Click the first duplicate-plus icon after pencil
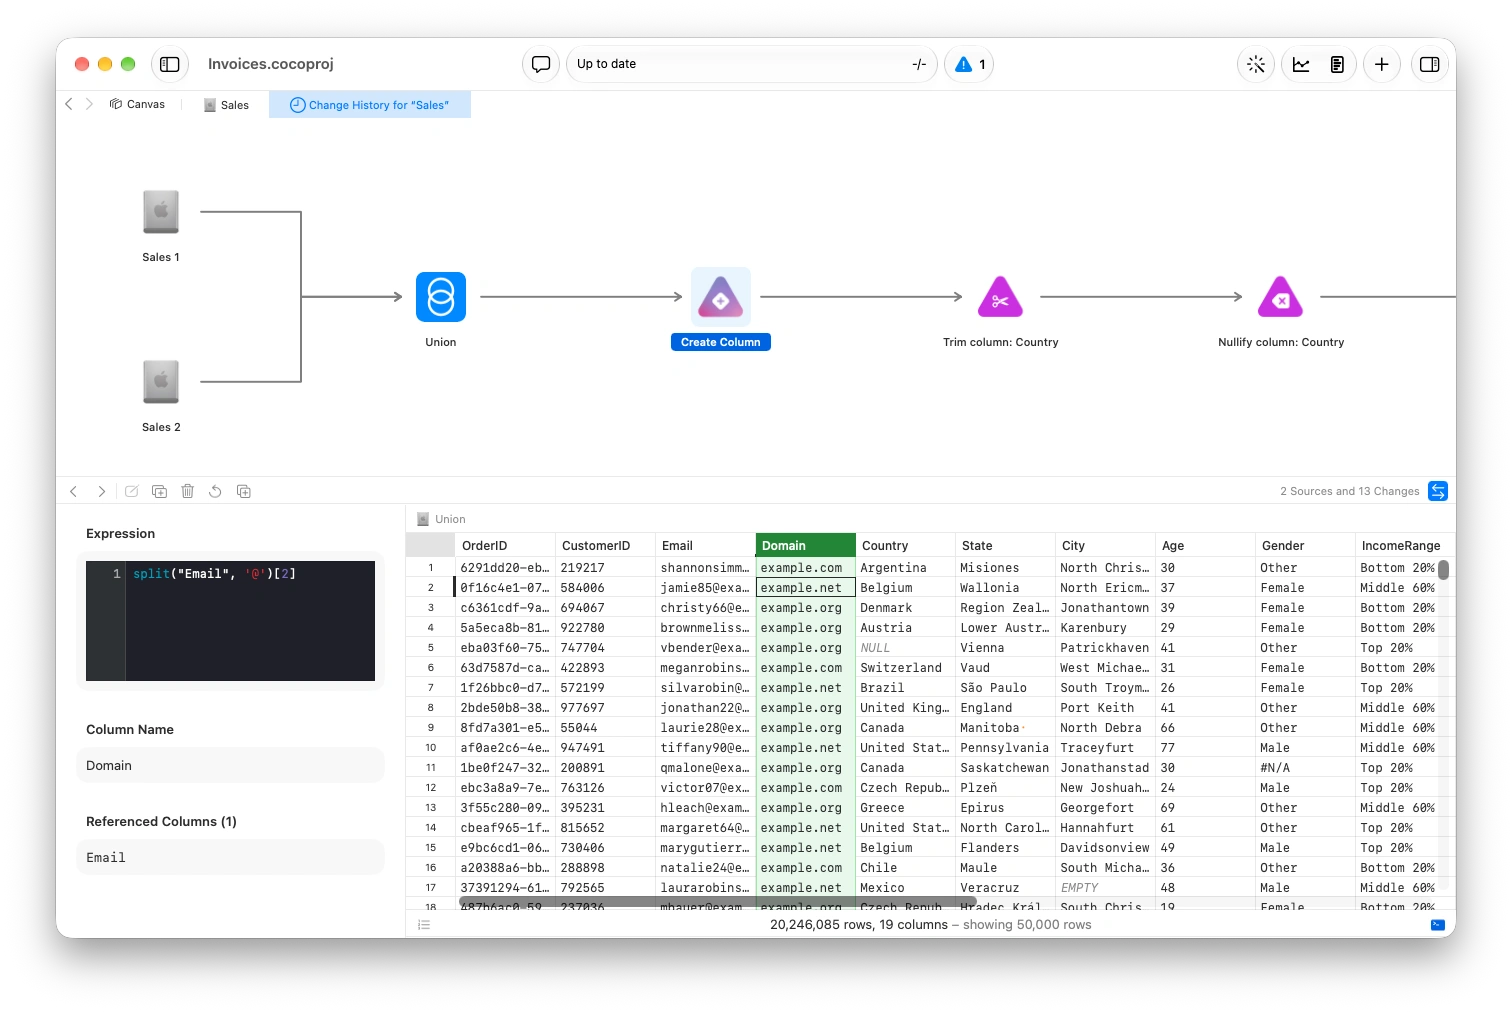 tap(159, 491)
